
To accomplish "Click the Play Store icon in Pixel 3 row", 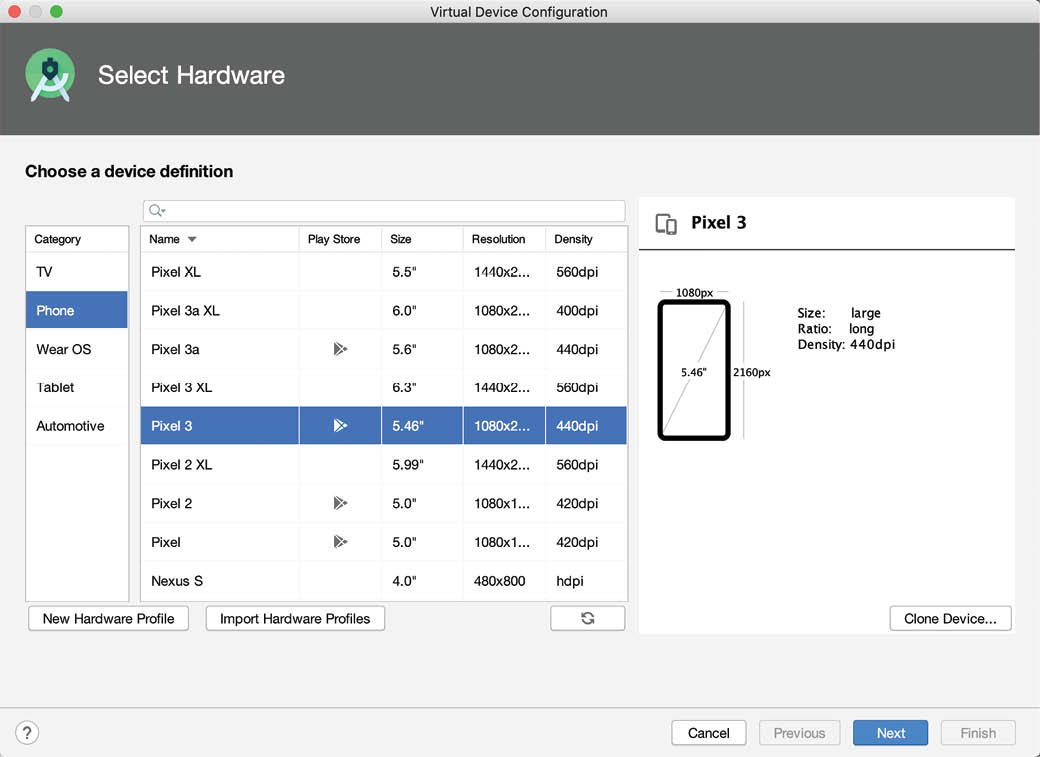I will [x=340, y=426].
